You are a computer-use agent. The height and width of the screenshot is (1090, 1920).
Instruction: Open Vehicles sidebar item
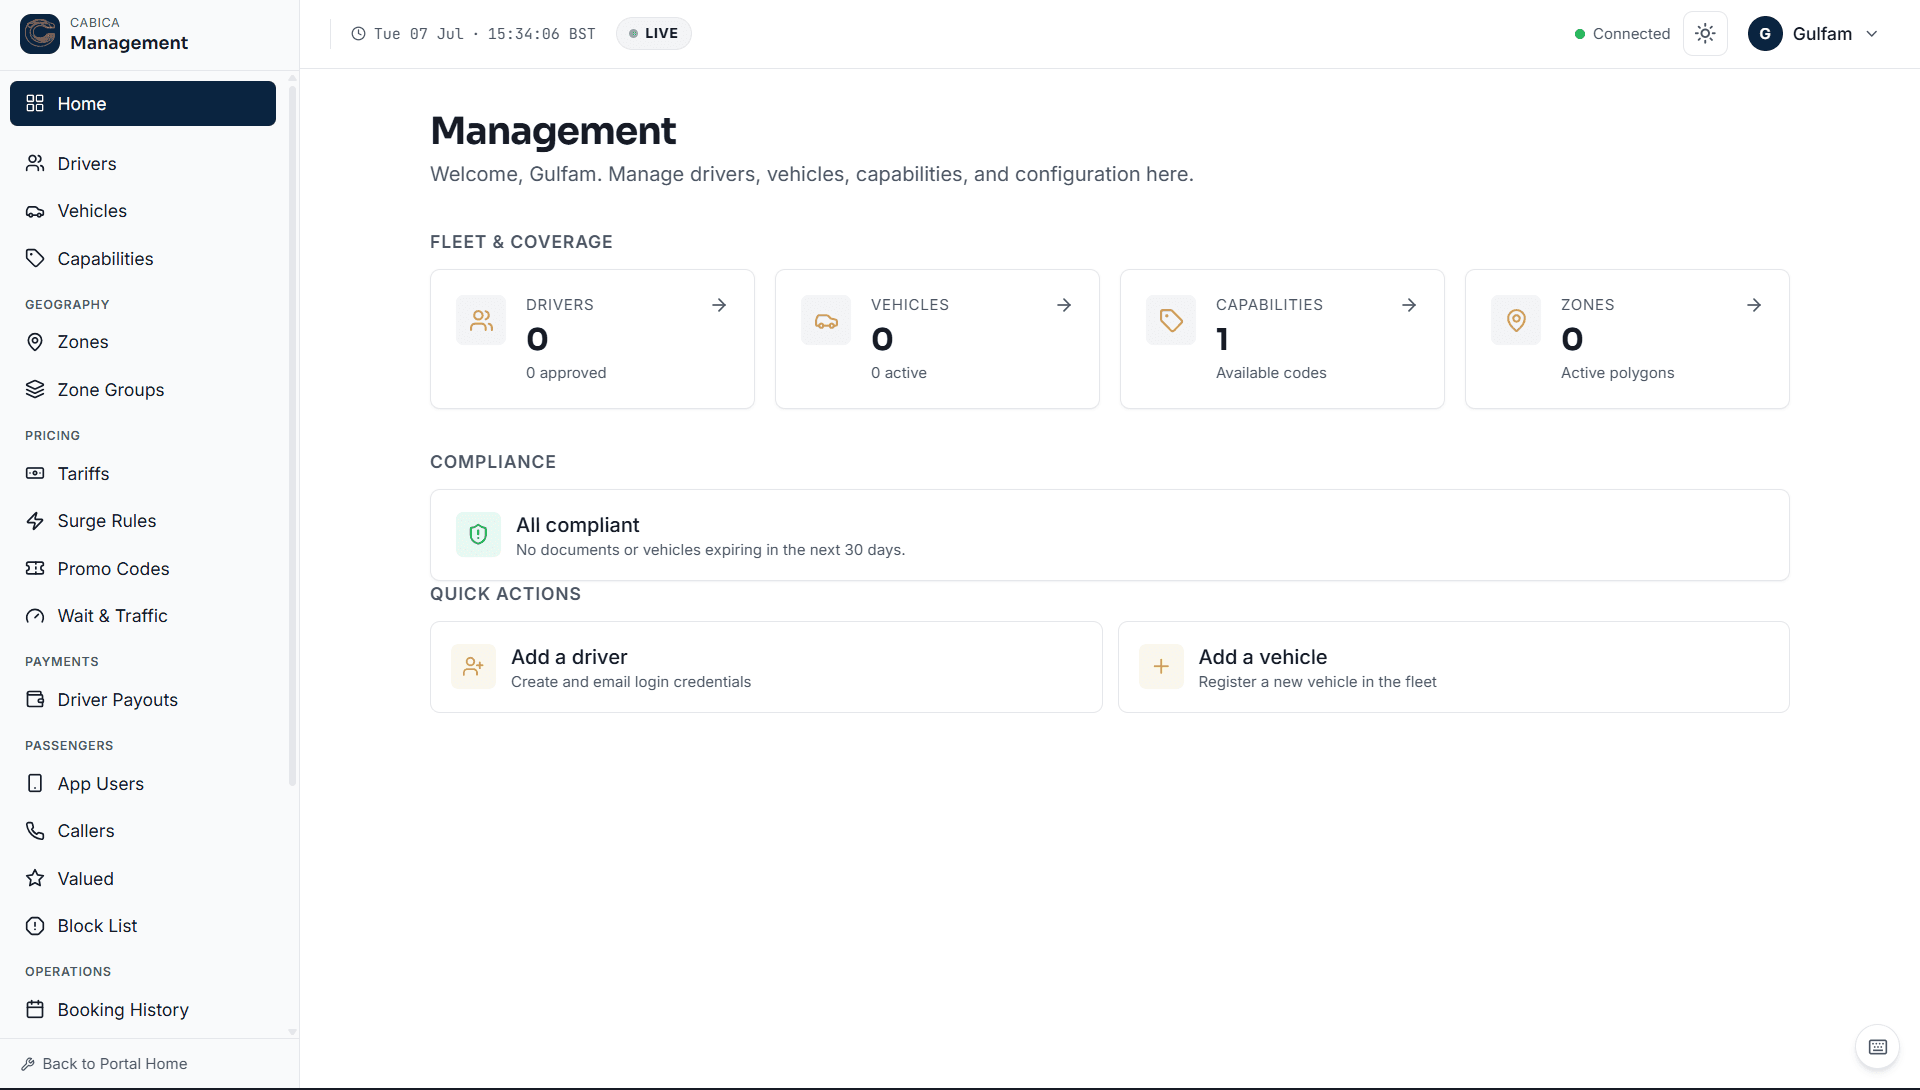tap(143, 211)
